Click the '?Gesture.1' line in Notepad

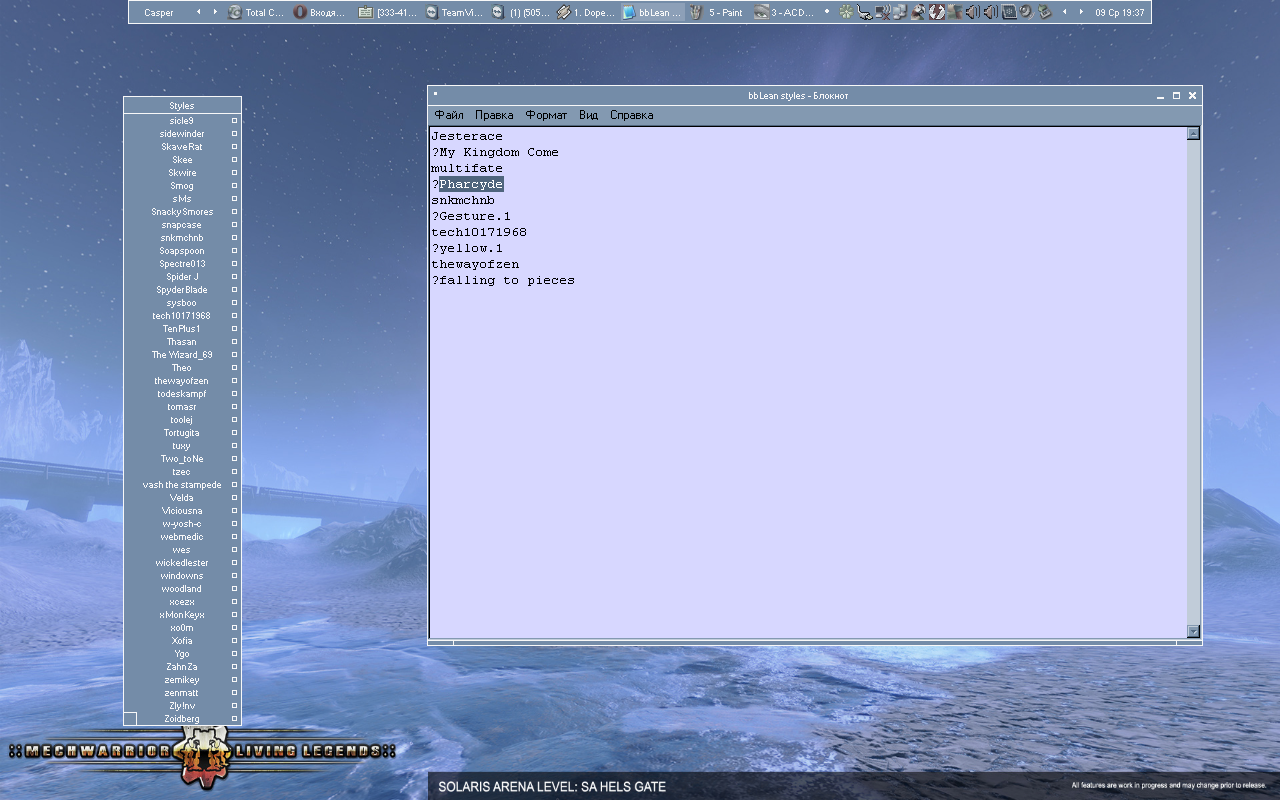tap(471, 216)
